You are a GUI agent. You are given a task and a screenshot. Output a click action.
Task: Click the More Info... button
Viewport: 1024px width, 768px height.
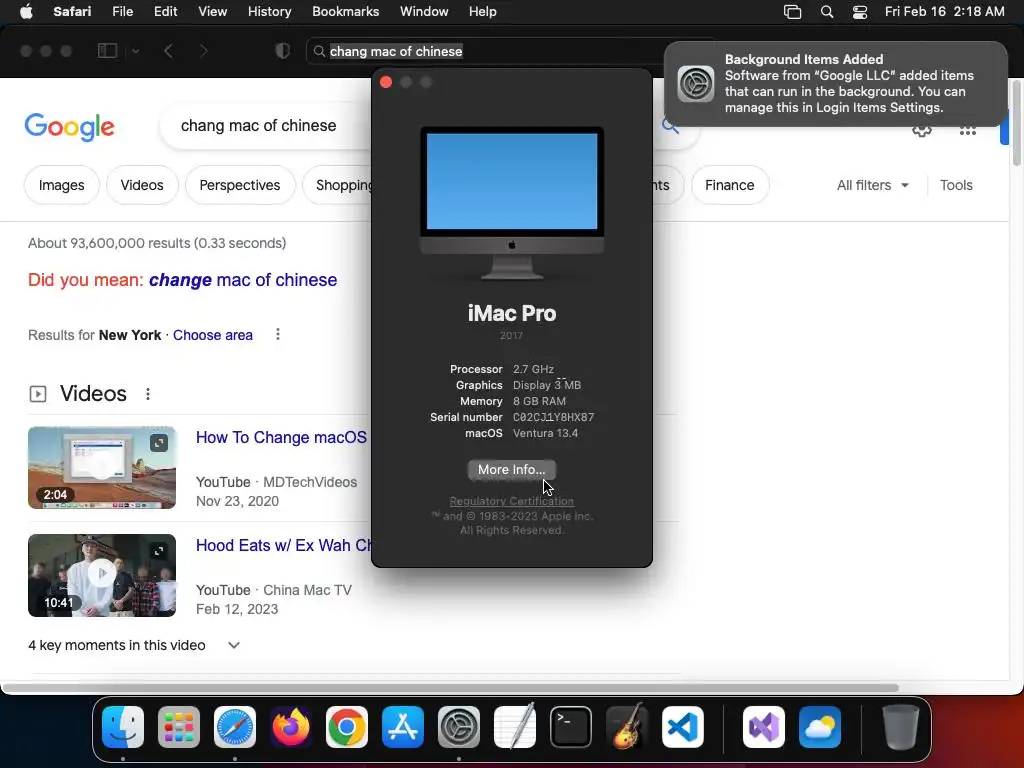[511, 470]
